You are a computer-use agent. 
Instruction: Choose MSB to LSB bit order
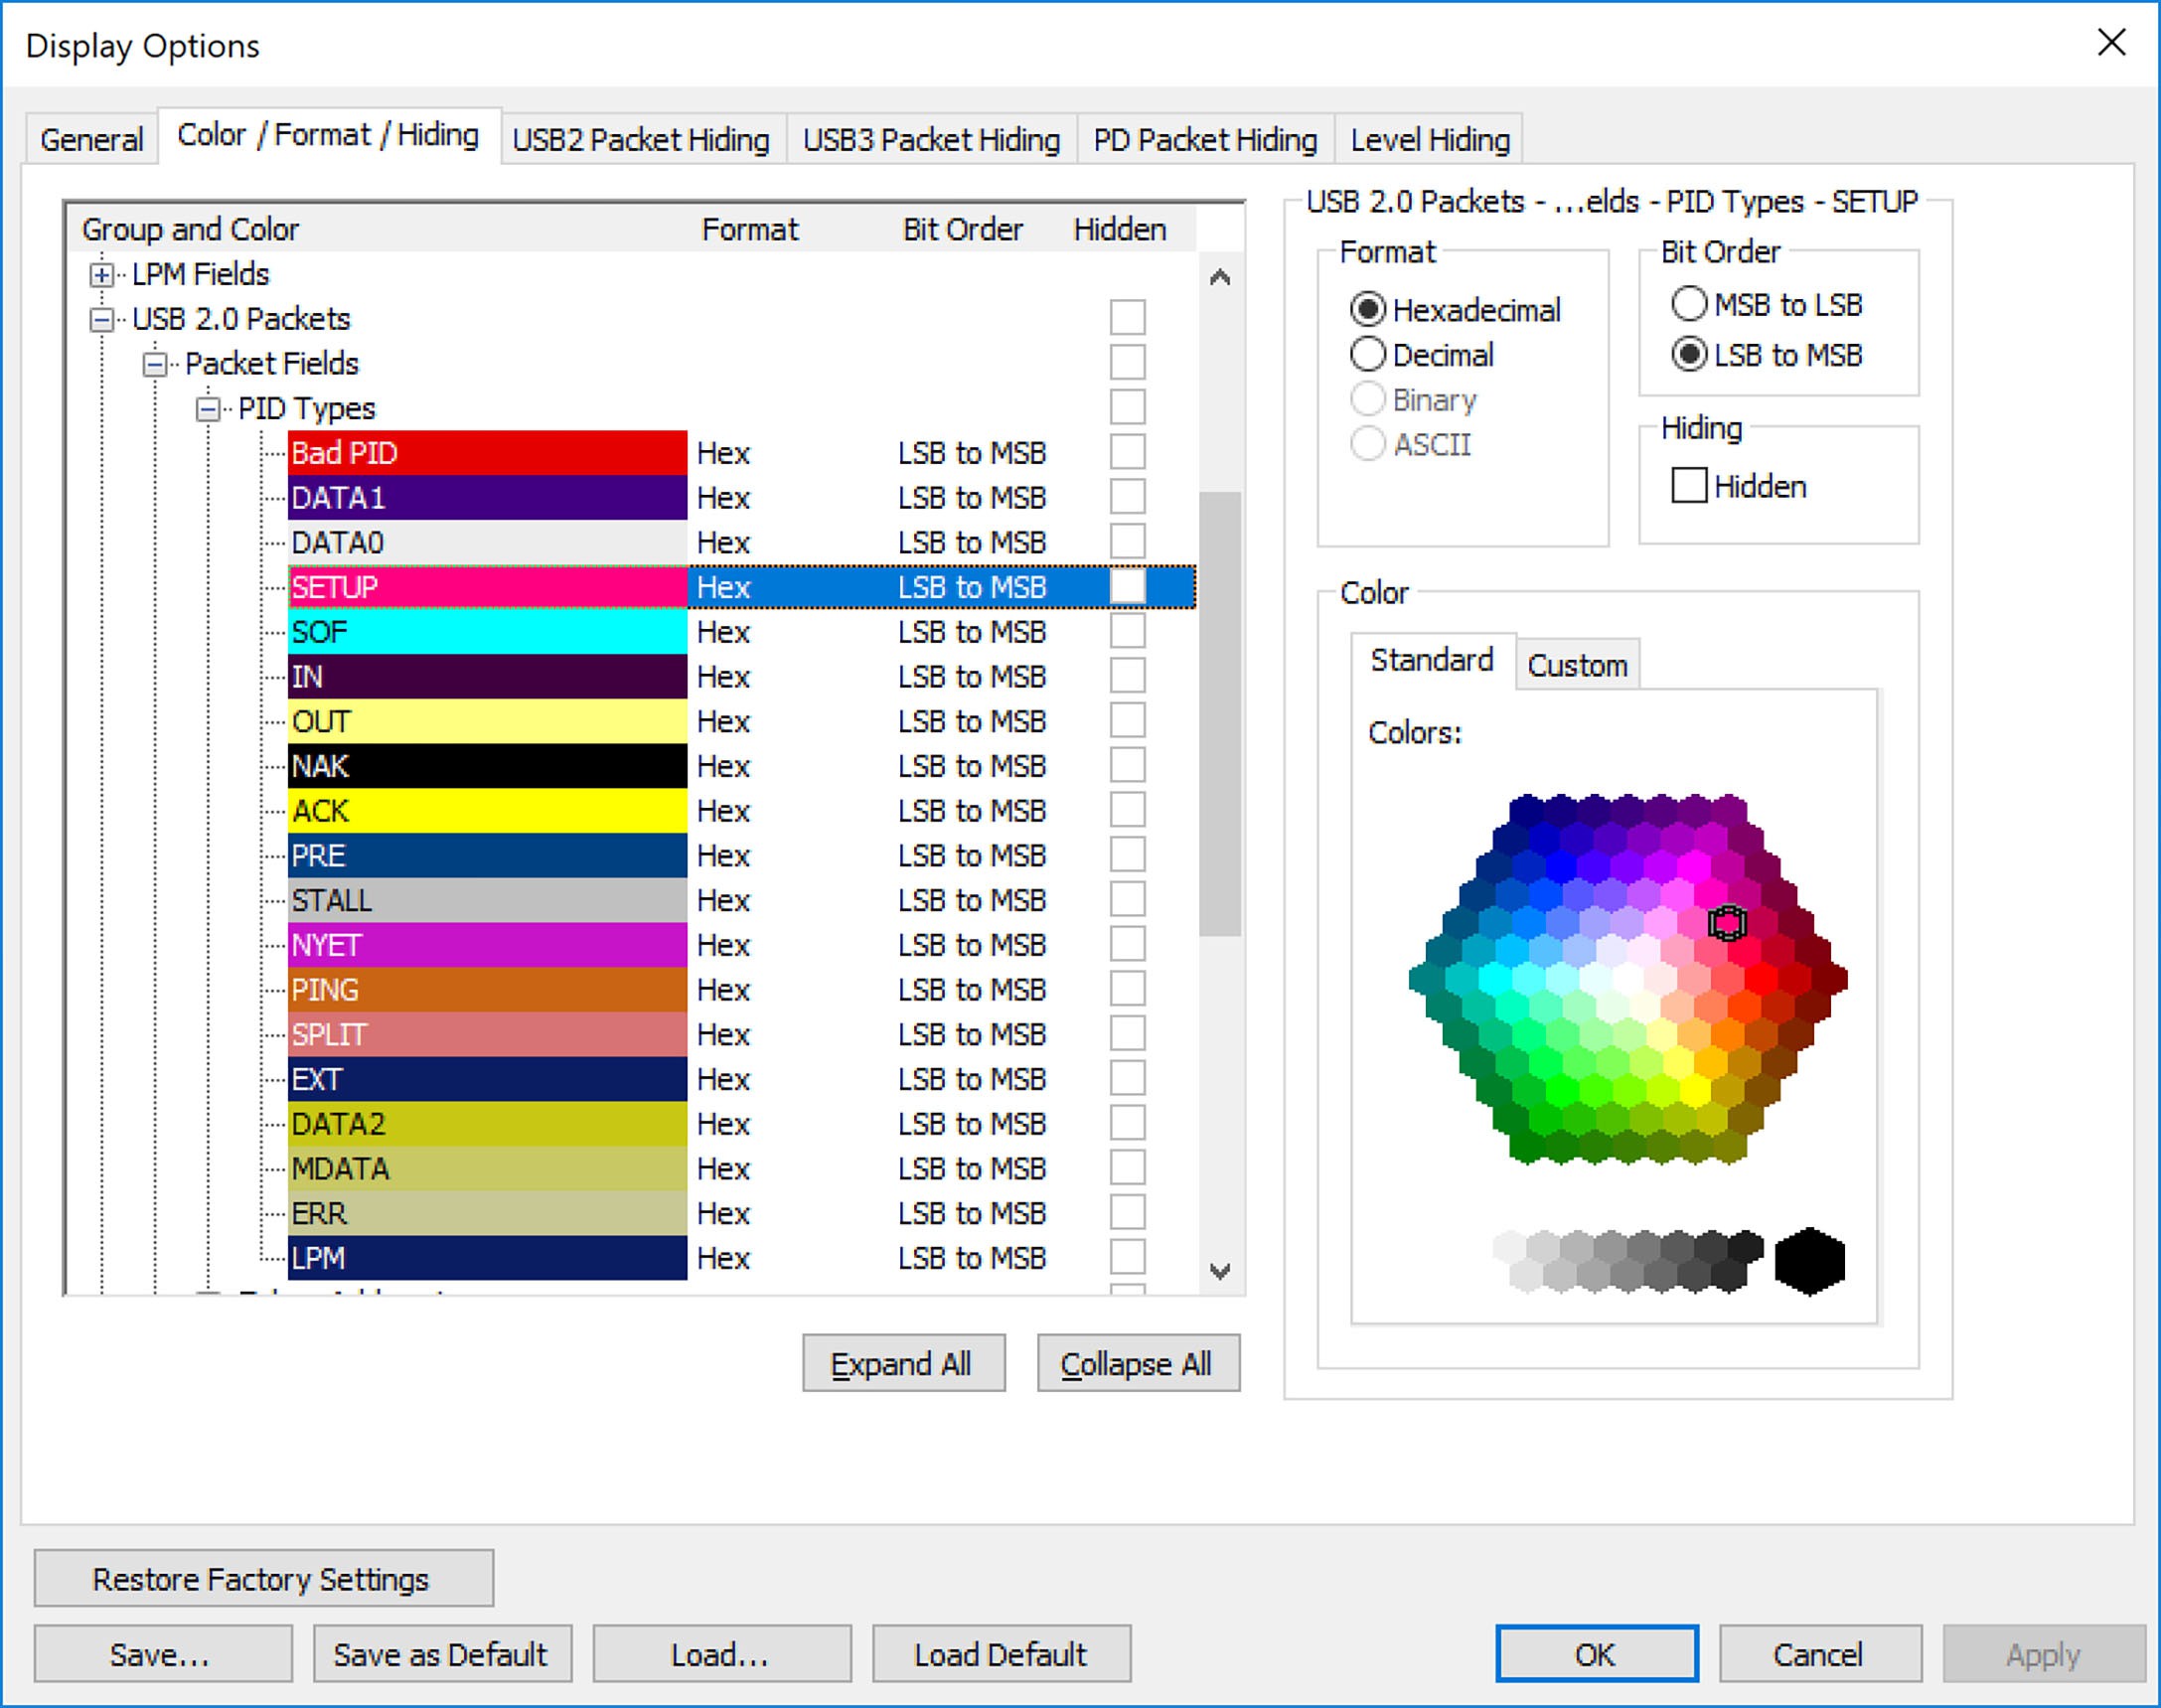(1689, 304)
